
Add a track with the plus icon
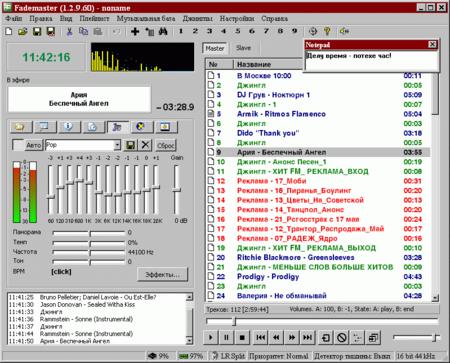135,32
